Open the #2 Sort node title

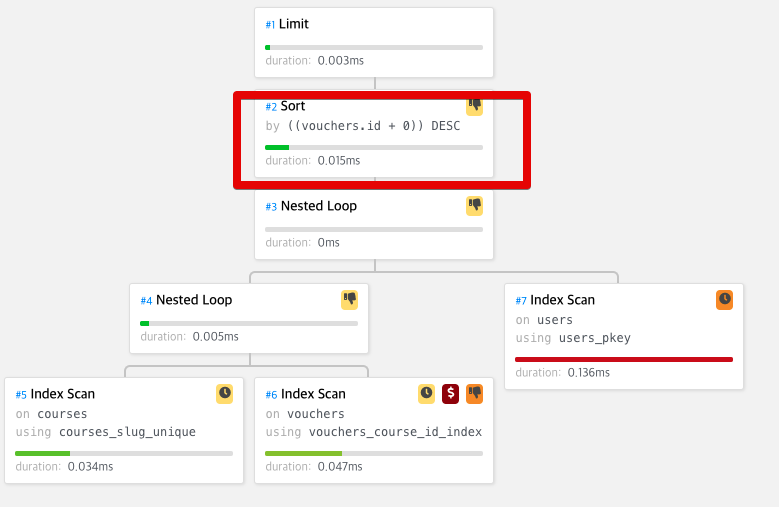tap(292, 106)
